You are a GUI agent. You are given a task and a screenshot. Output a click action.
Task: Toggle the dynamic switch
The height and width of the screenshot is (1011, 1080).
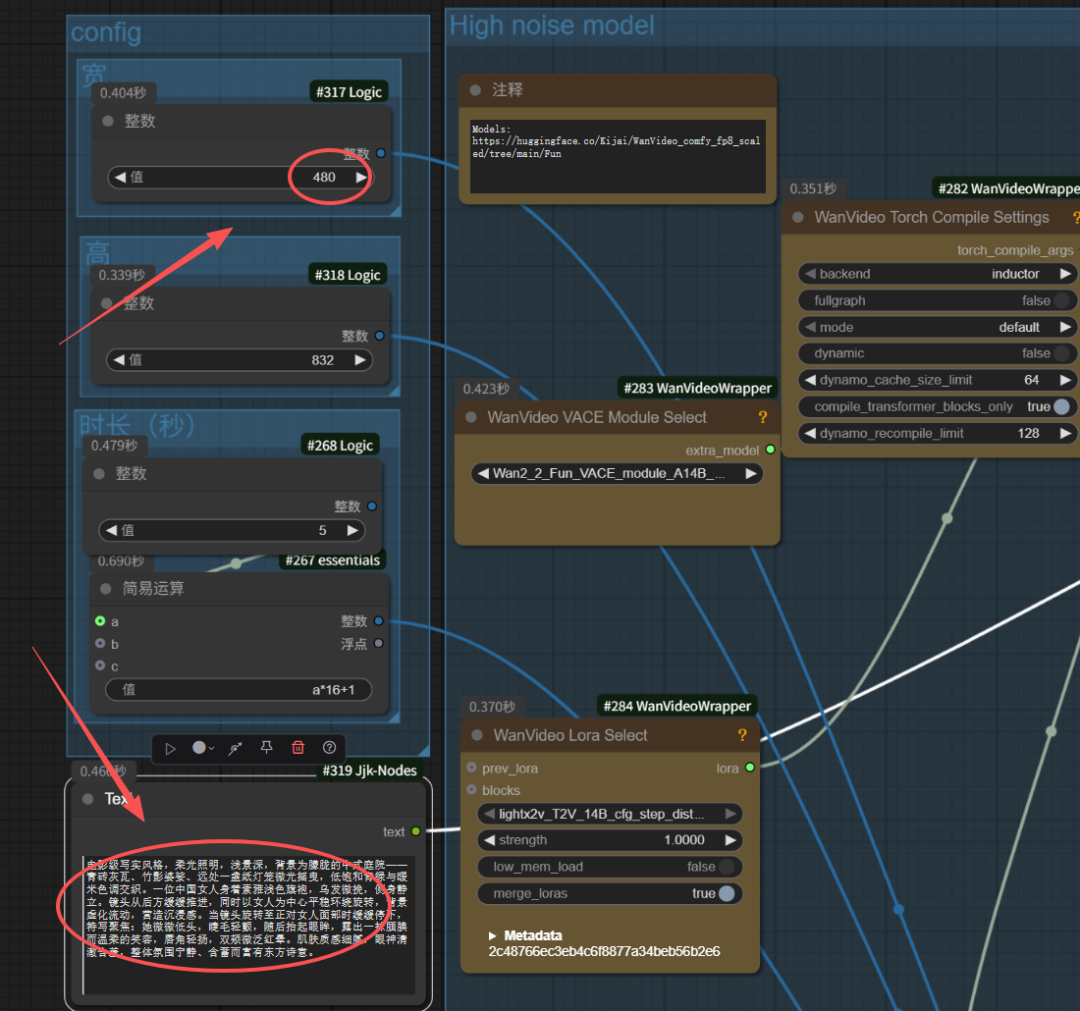[x=1062, y=353]
